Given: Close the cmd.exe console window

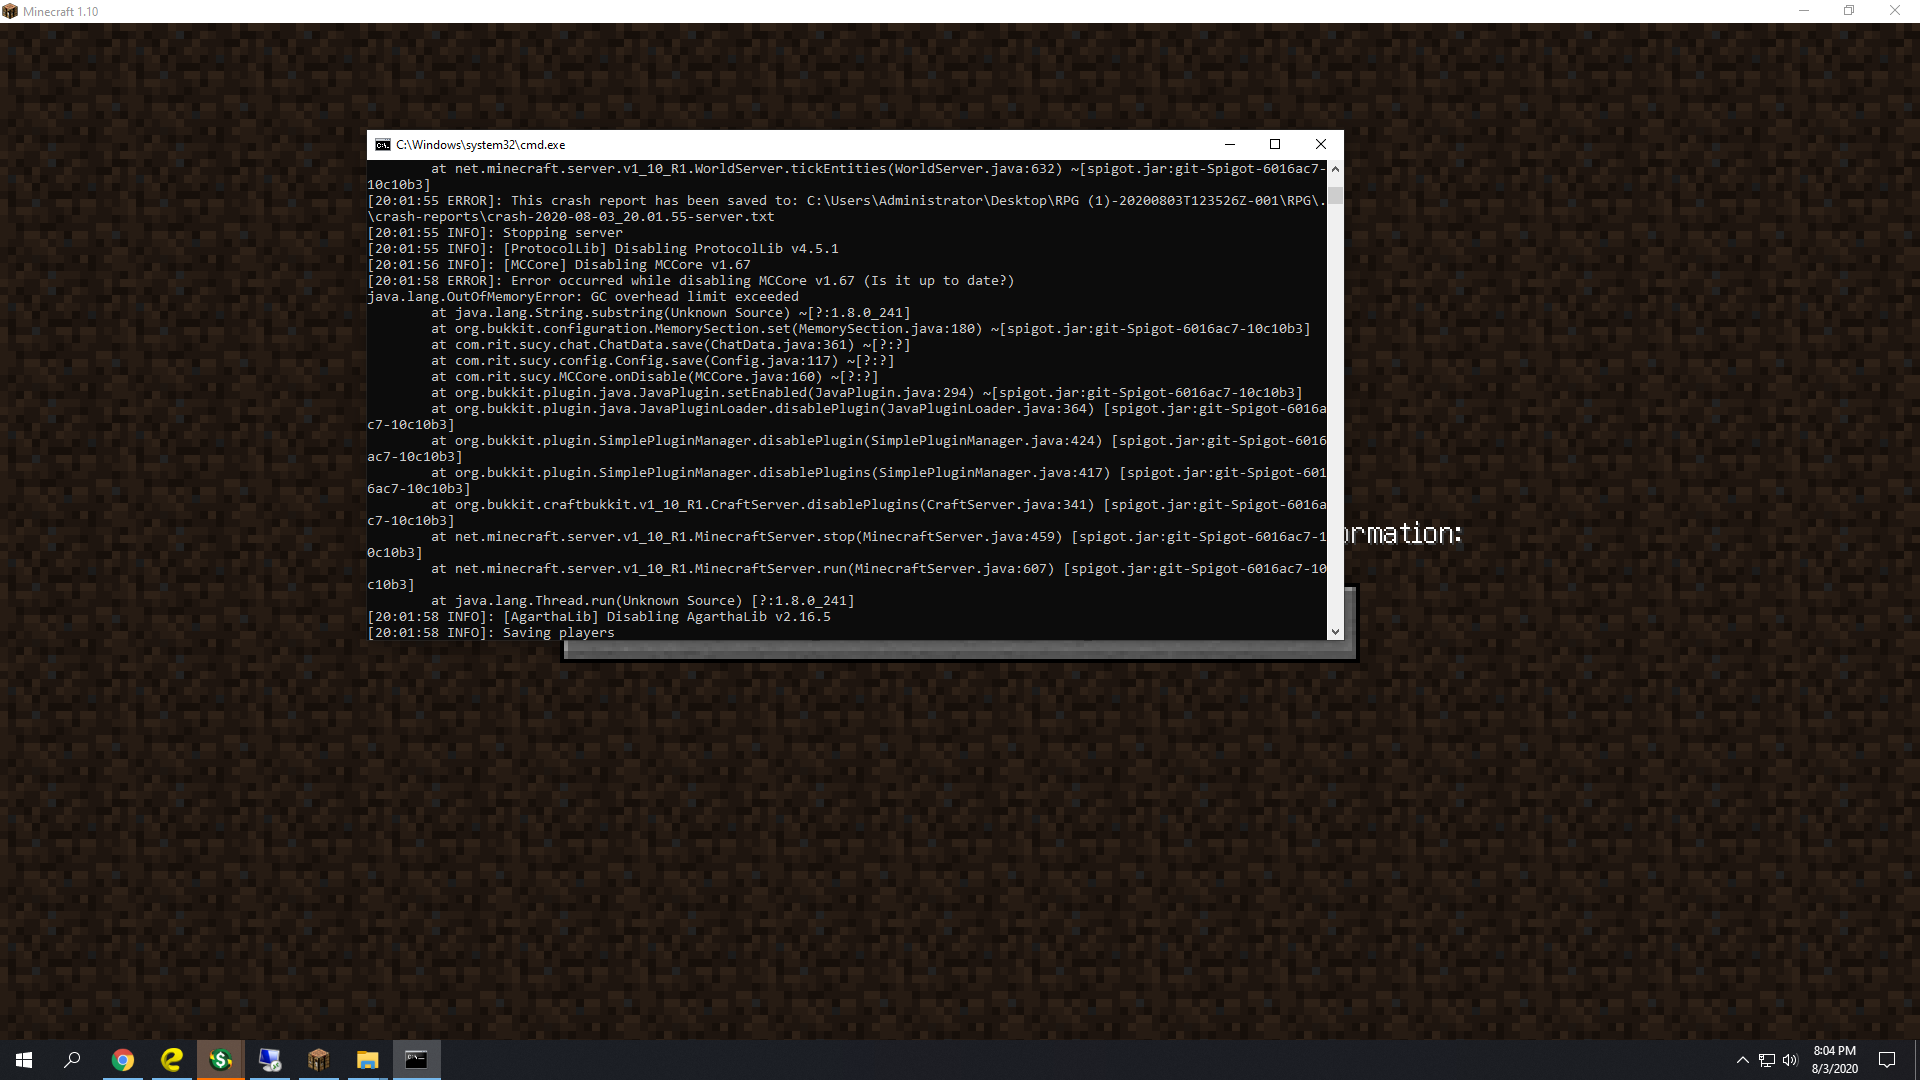Looking at the screenshot, I should coord(1321,145).
